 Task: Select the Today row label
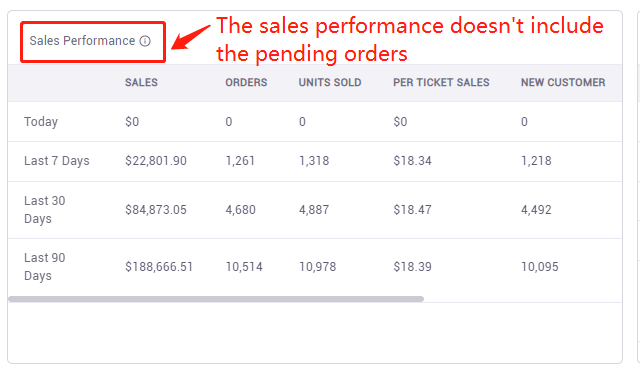tap(41, 122)
